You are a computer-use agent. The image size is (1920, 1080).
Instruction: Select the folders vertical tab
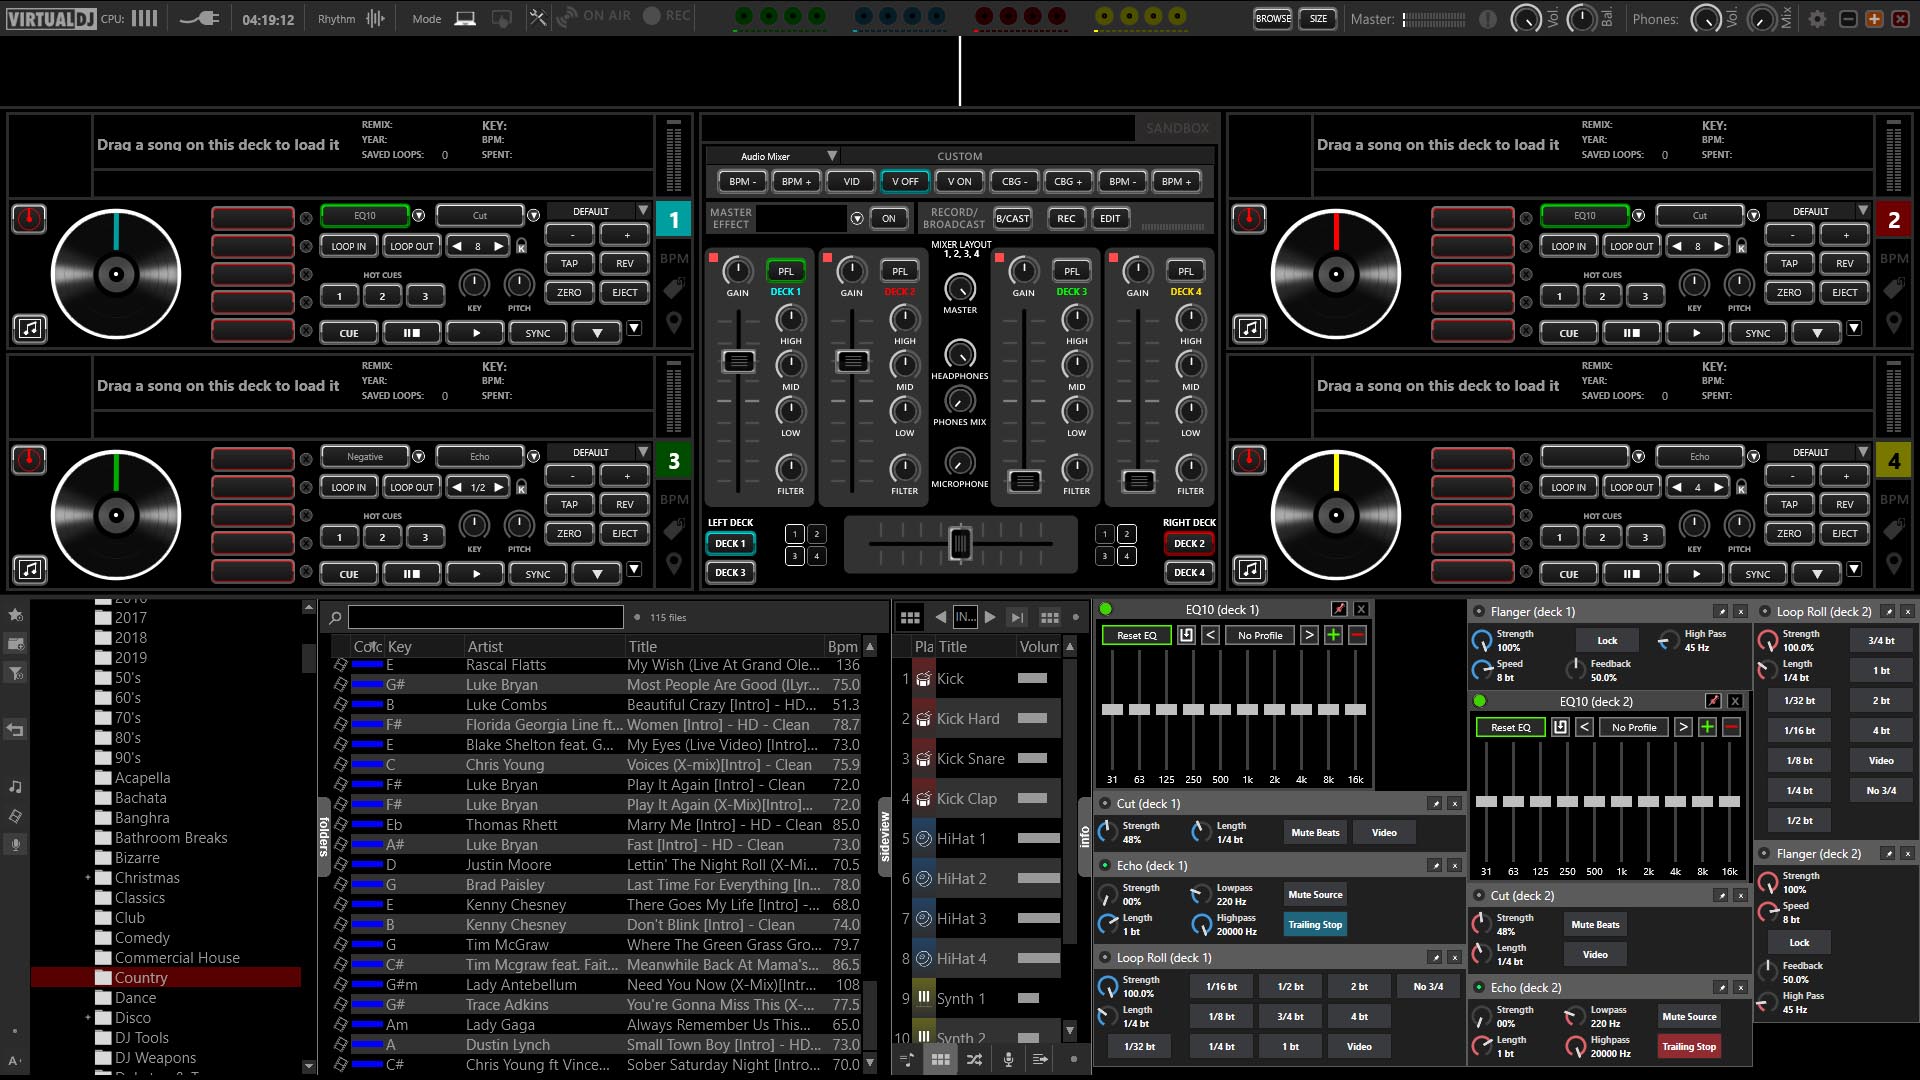(324, 837)
